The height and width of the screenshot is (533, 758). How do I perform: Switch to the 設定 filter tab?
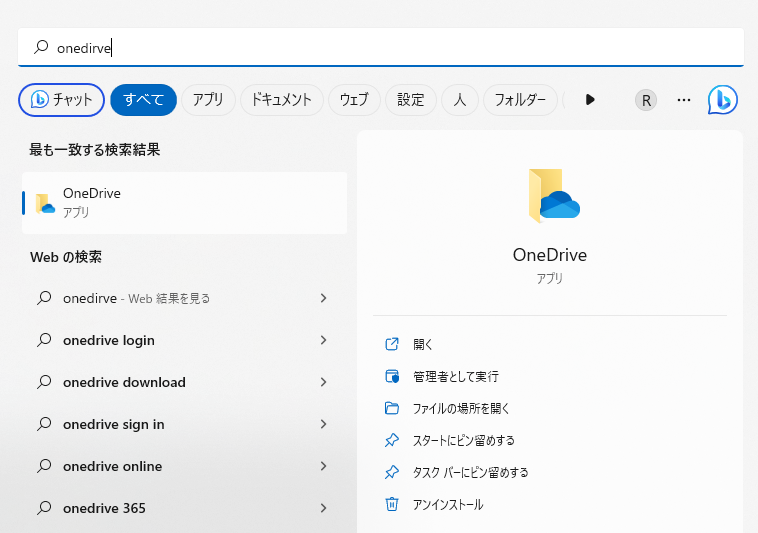[x=411, y=100]
